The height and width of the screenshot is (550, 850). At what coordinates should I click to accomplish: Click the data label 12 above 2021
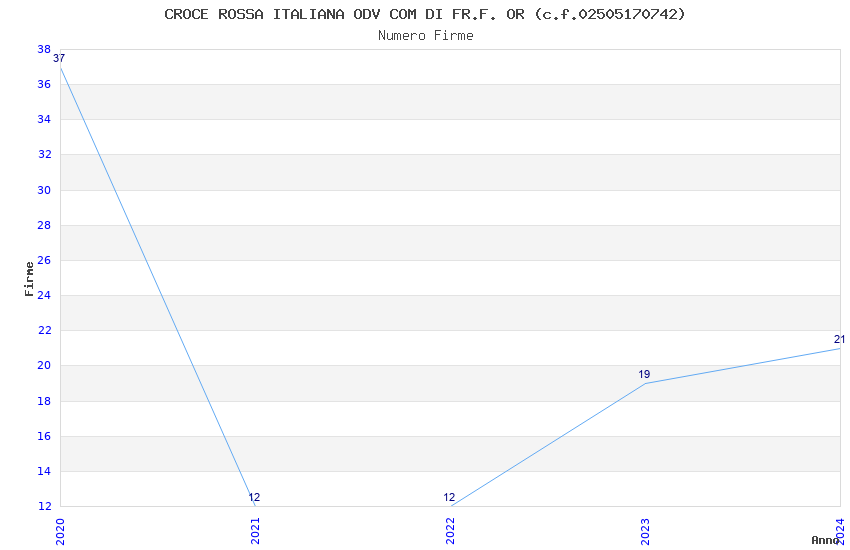coord(254,497)
